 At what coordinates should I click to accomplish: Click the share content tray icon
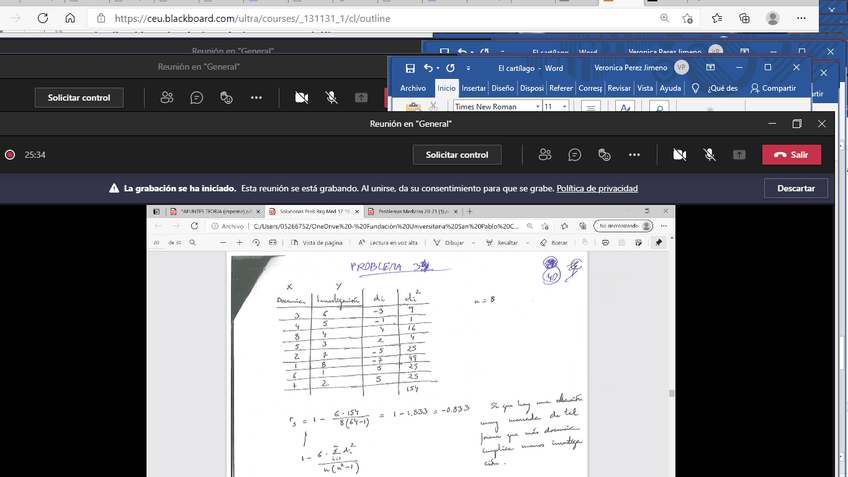[739, 155]
